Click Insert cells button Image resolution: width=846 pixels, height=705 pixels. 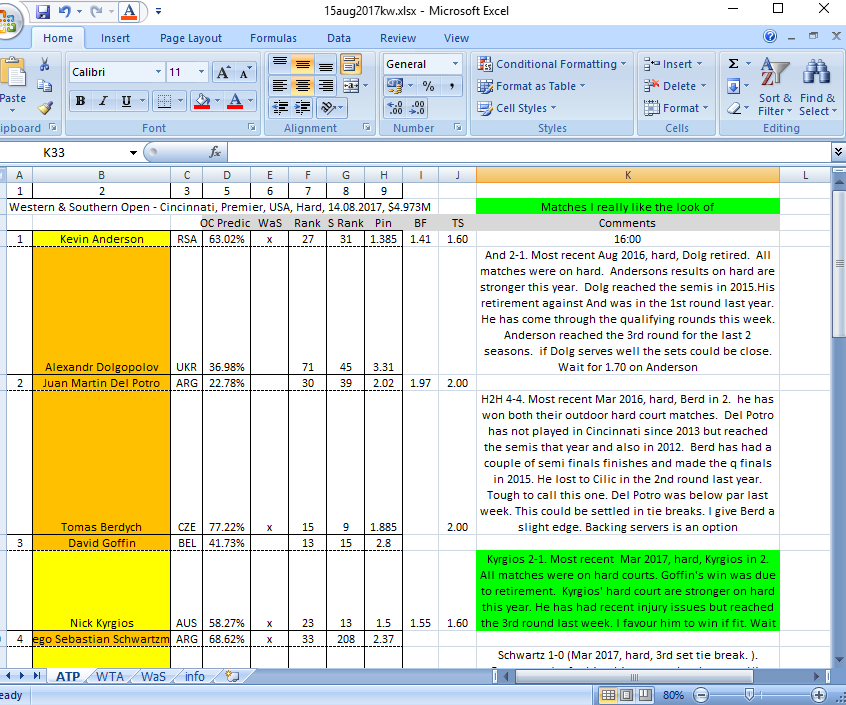(673, 64)
